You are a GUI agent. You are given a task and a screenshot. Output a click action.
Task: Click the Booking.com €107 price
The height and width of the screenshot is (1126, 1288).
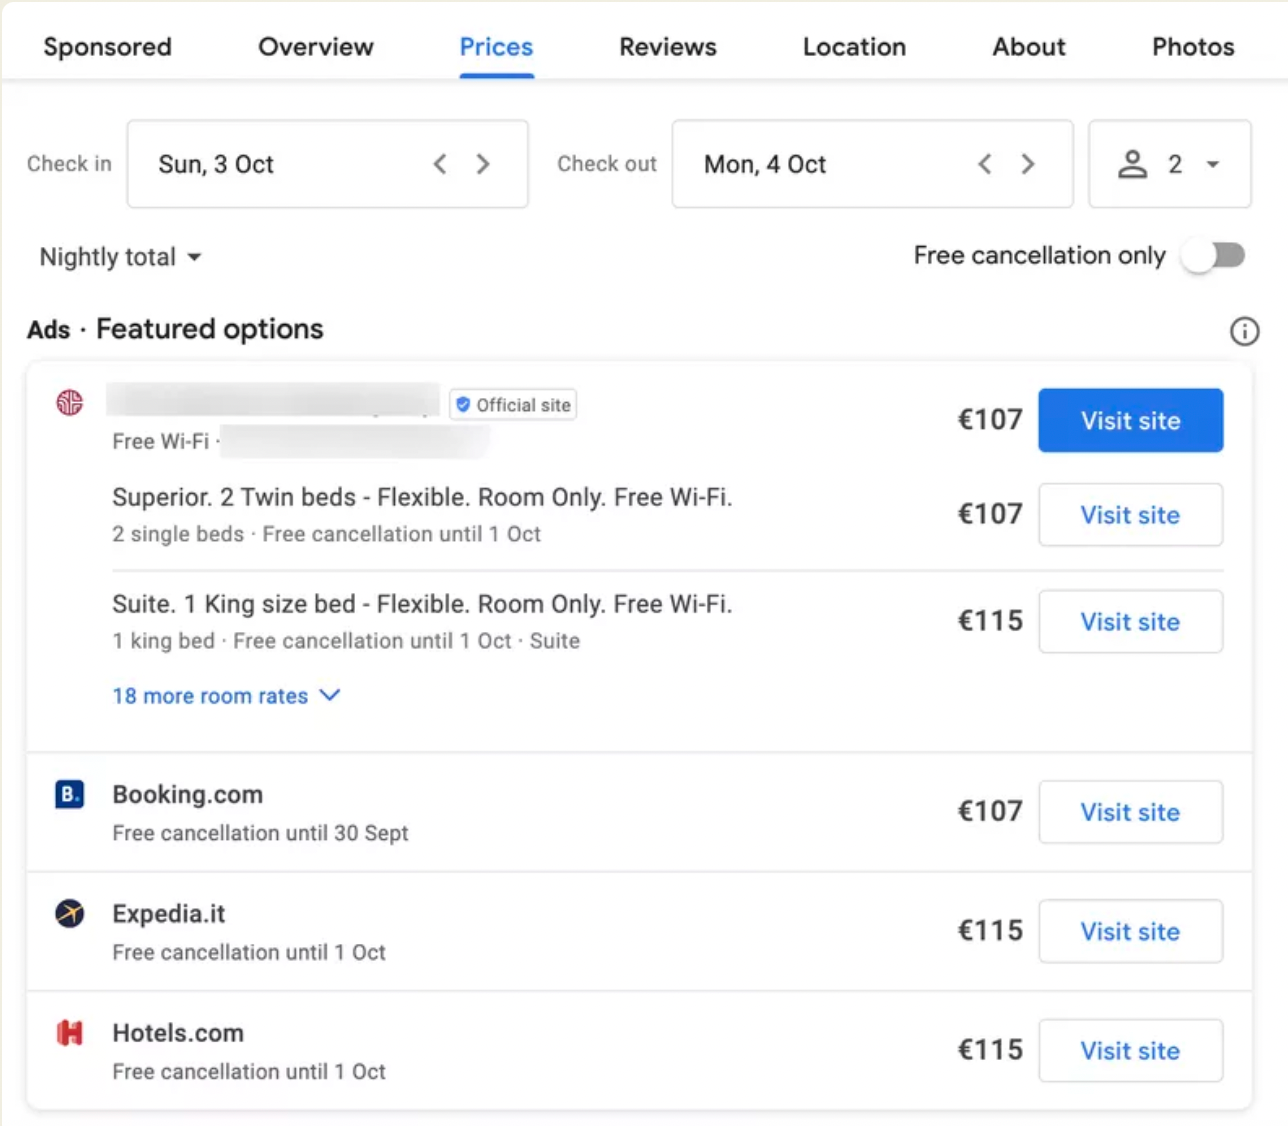pyautogui.click(x=990, y=811)
